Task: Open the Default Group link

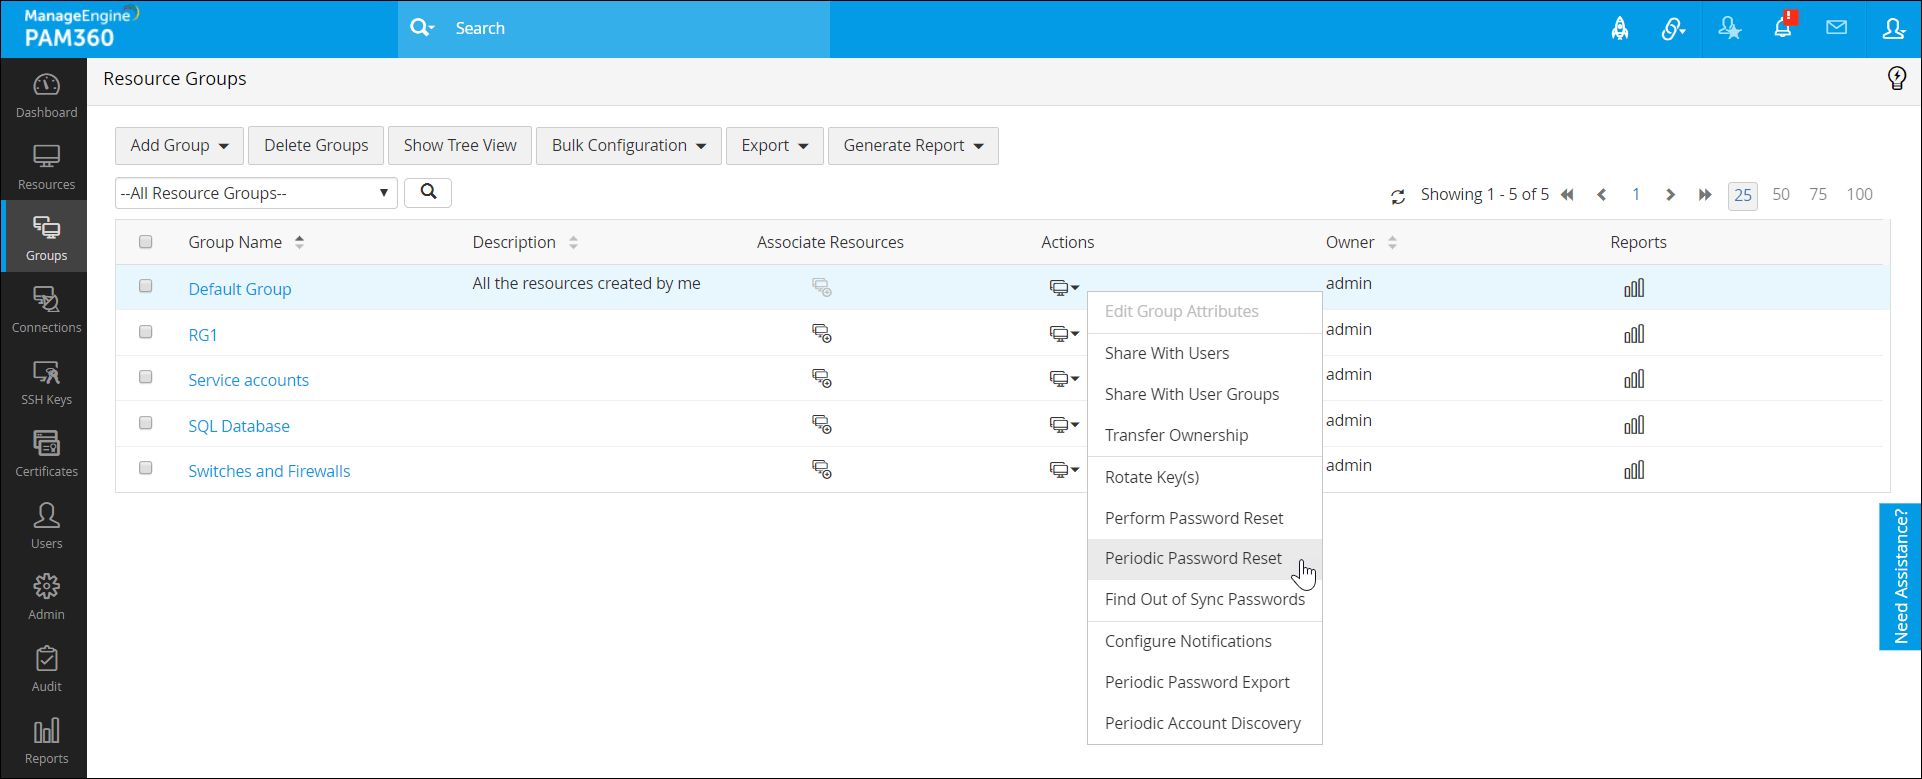Action: click(240, 289)
